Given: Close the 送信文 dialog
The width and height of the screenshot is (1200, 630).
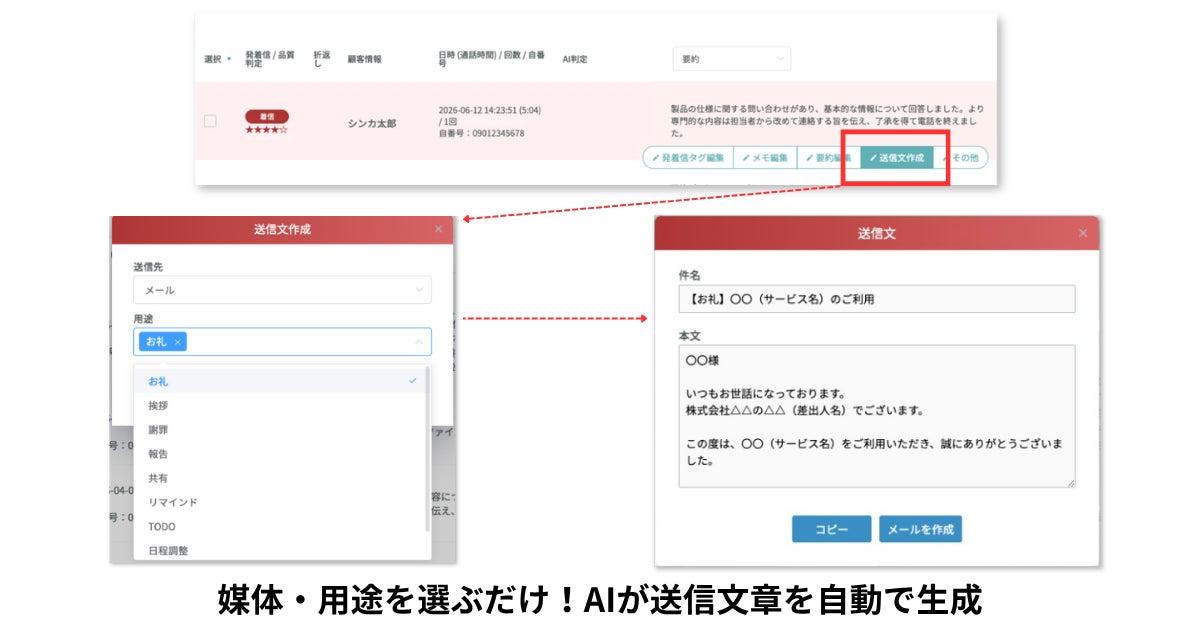Looking at the screenshot, I should [x=1083, y=233].
